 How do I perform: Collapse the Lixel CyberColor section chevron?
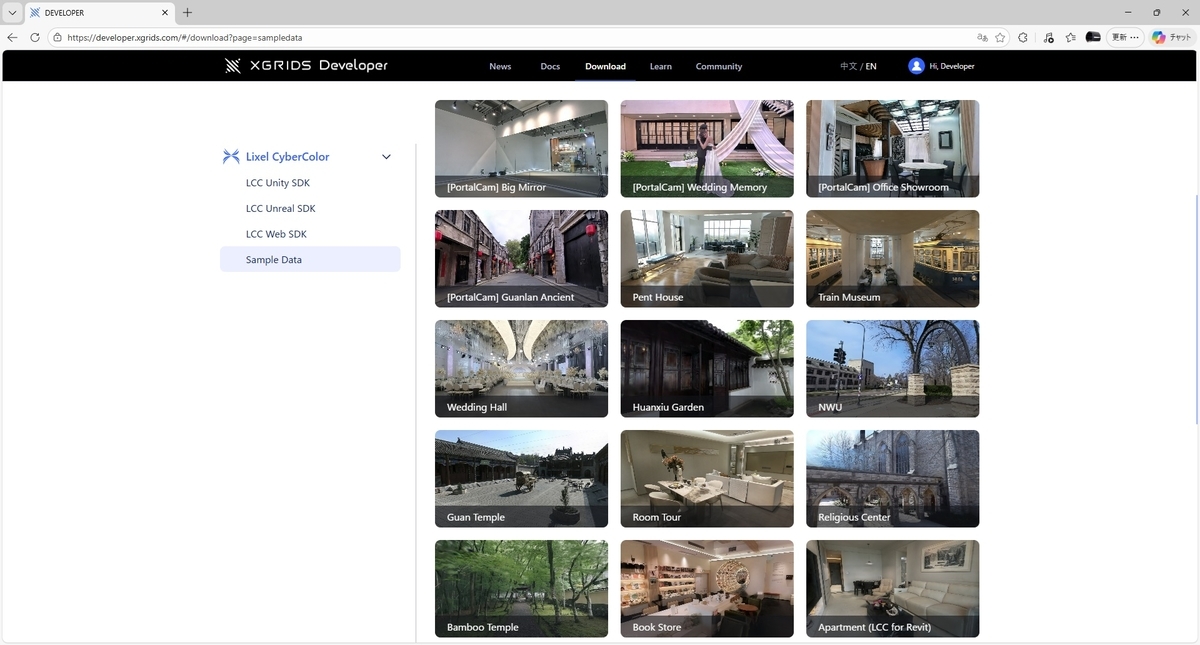(386, 157)
